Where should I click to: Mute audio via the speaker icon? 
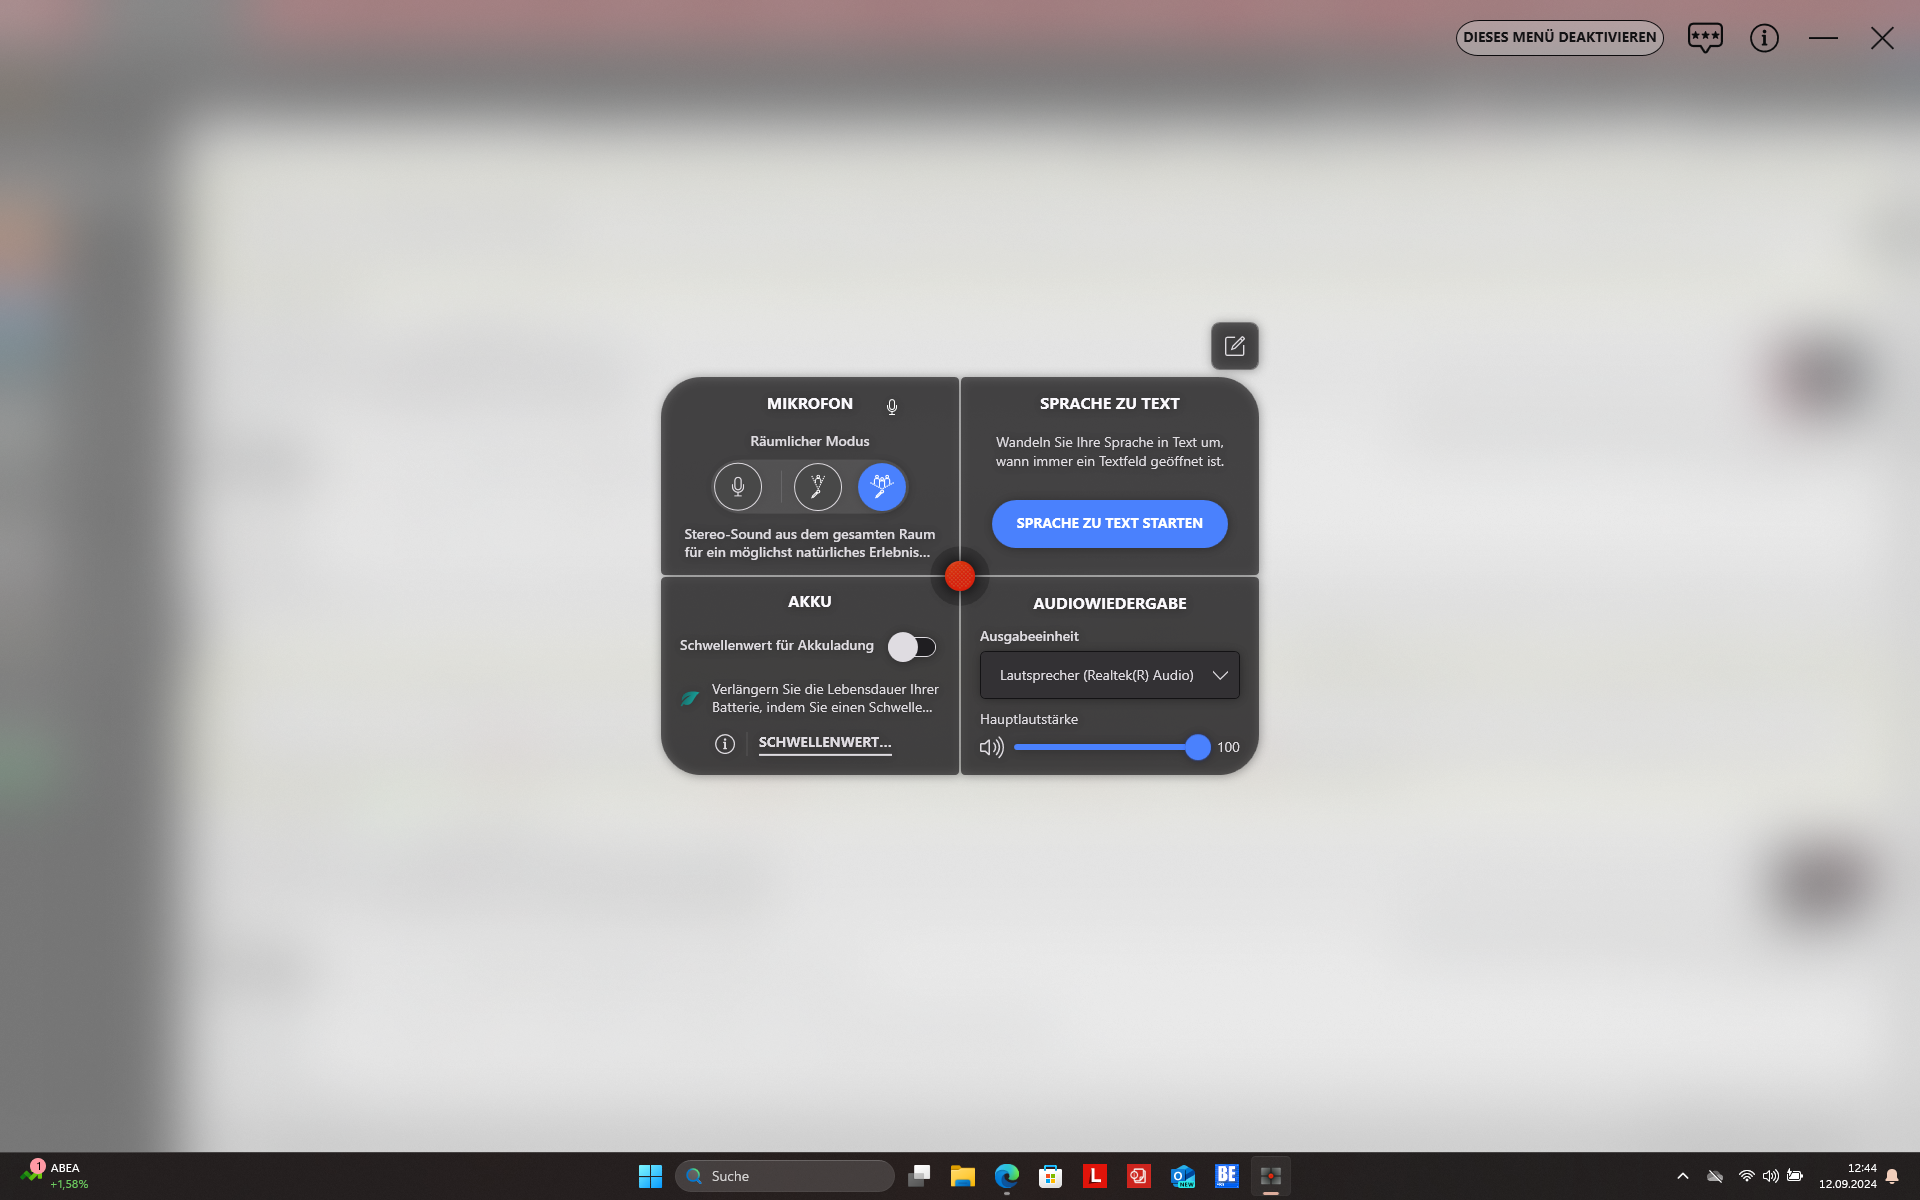coord(991,747)
